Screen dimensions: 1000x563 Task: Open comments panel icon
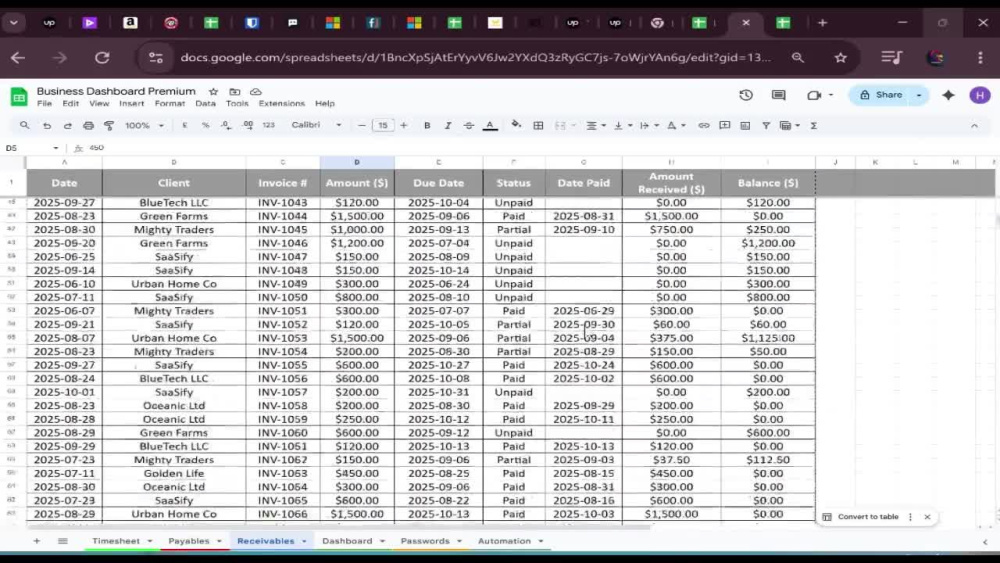(779, 95)
